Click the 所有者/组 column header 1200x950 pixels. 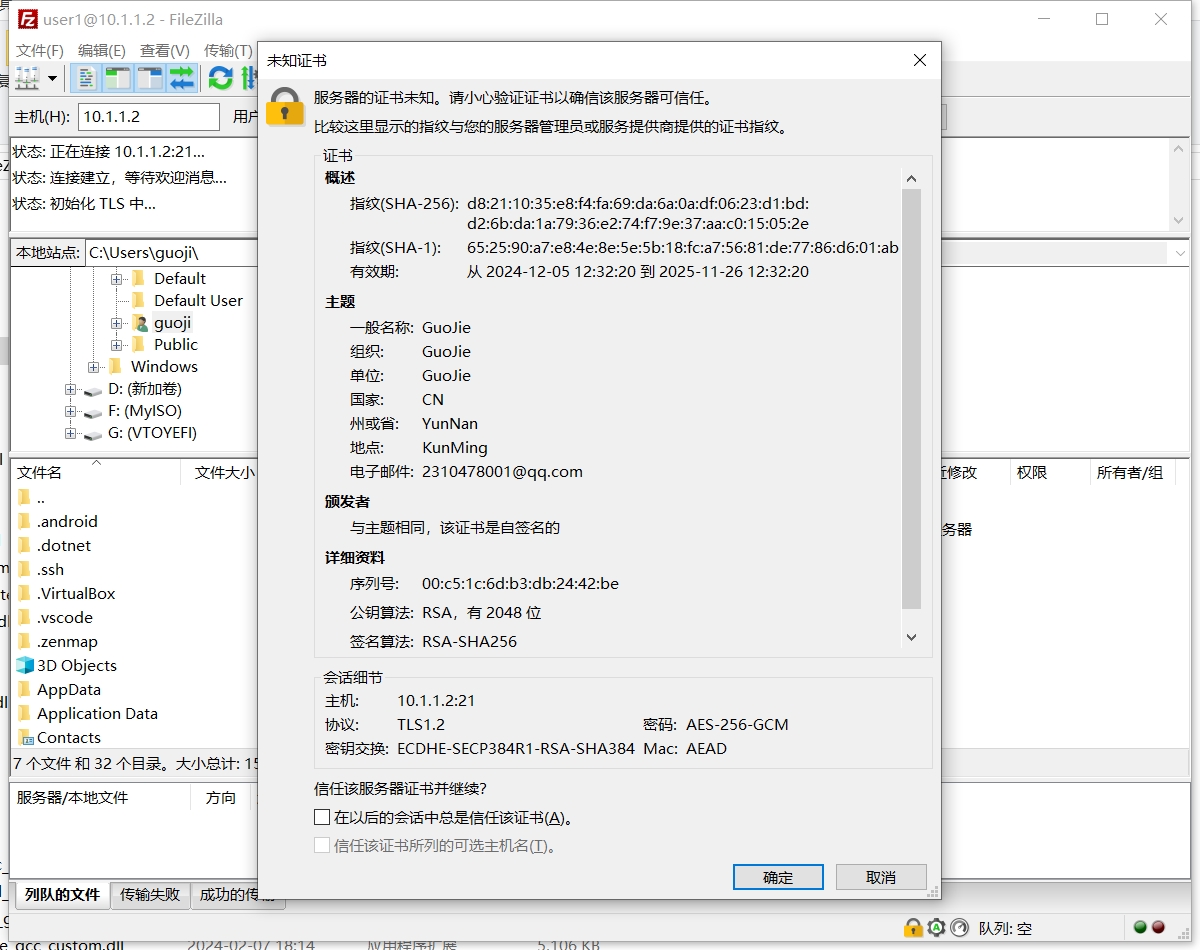(1130, 472)
